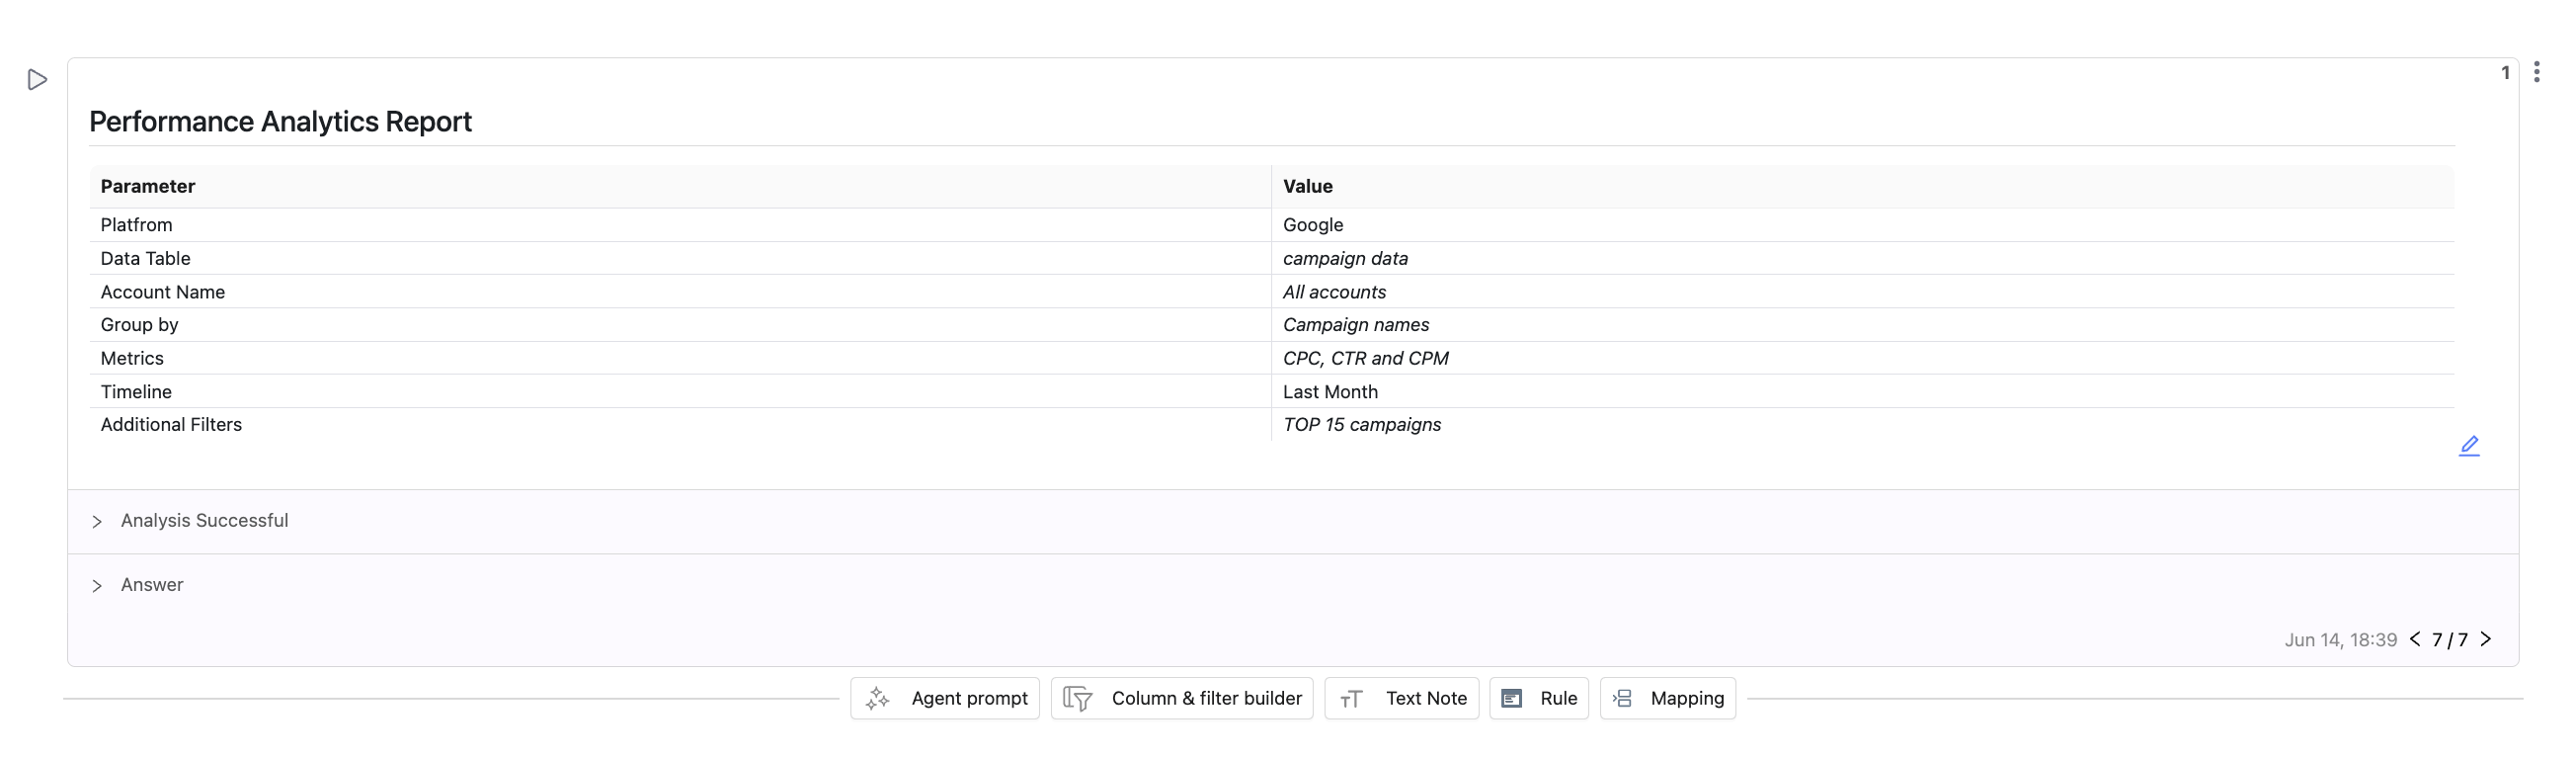Expand the Analysis Successful section

pos(97,521)
